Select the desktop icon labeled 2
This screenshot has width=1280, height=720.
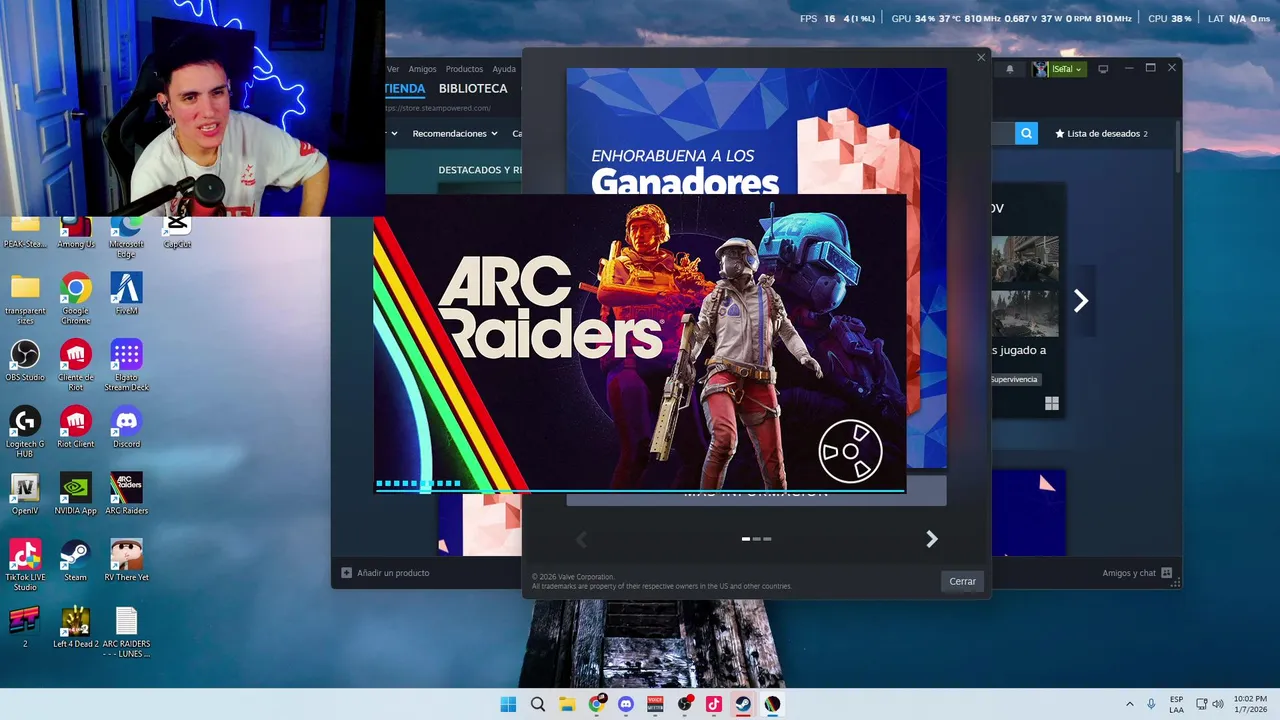coord(25,627)
